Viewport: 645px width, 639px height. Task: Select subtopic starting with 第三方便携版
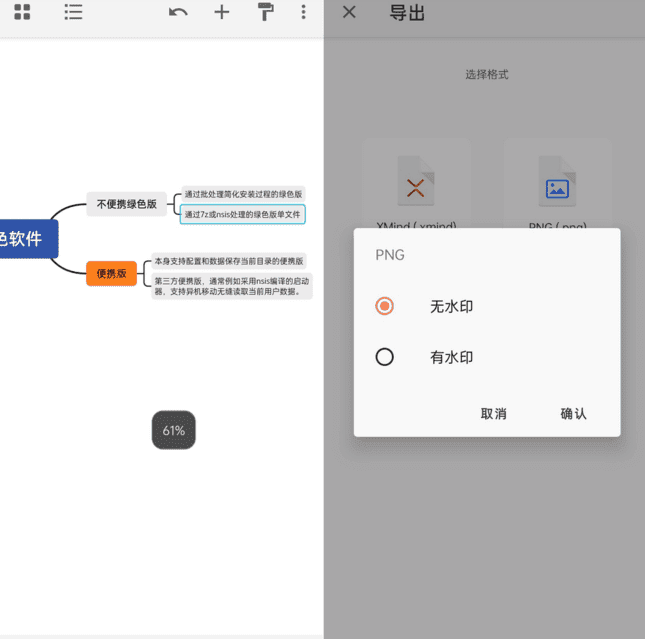tap(232, 286)
